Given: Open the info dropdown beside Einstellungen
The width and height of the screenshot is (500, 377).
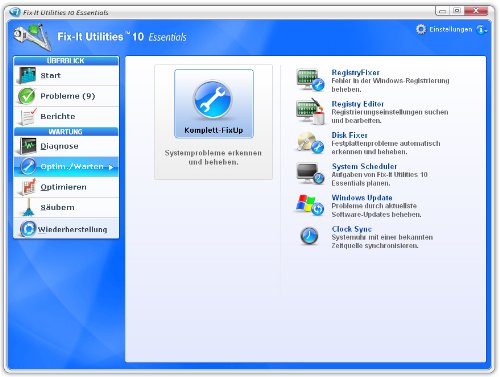Looking at the screenshot, I should (x=482, y=30).
